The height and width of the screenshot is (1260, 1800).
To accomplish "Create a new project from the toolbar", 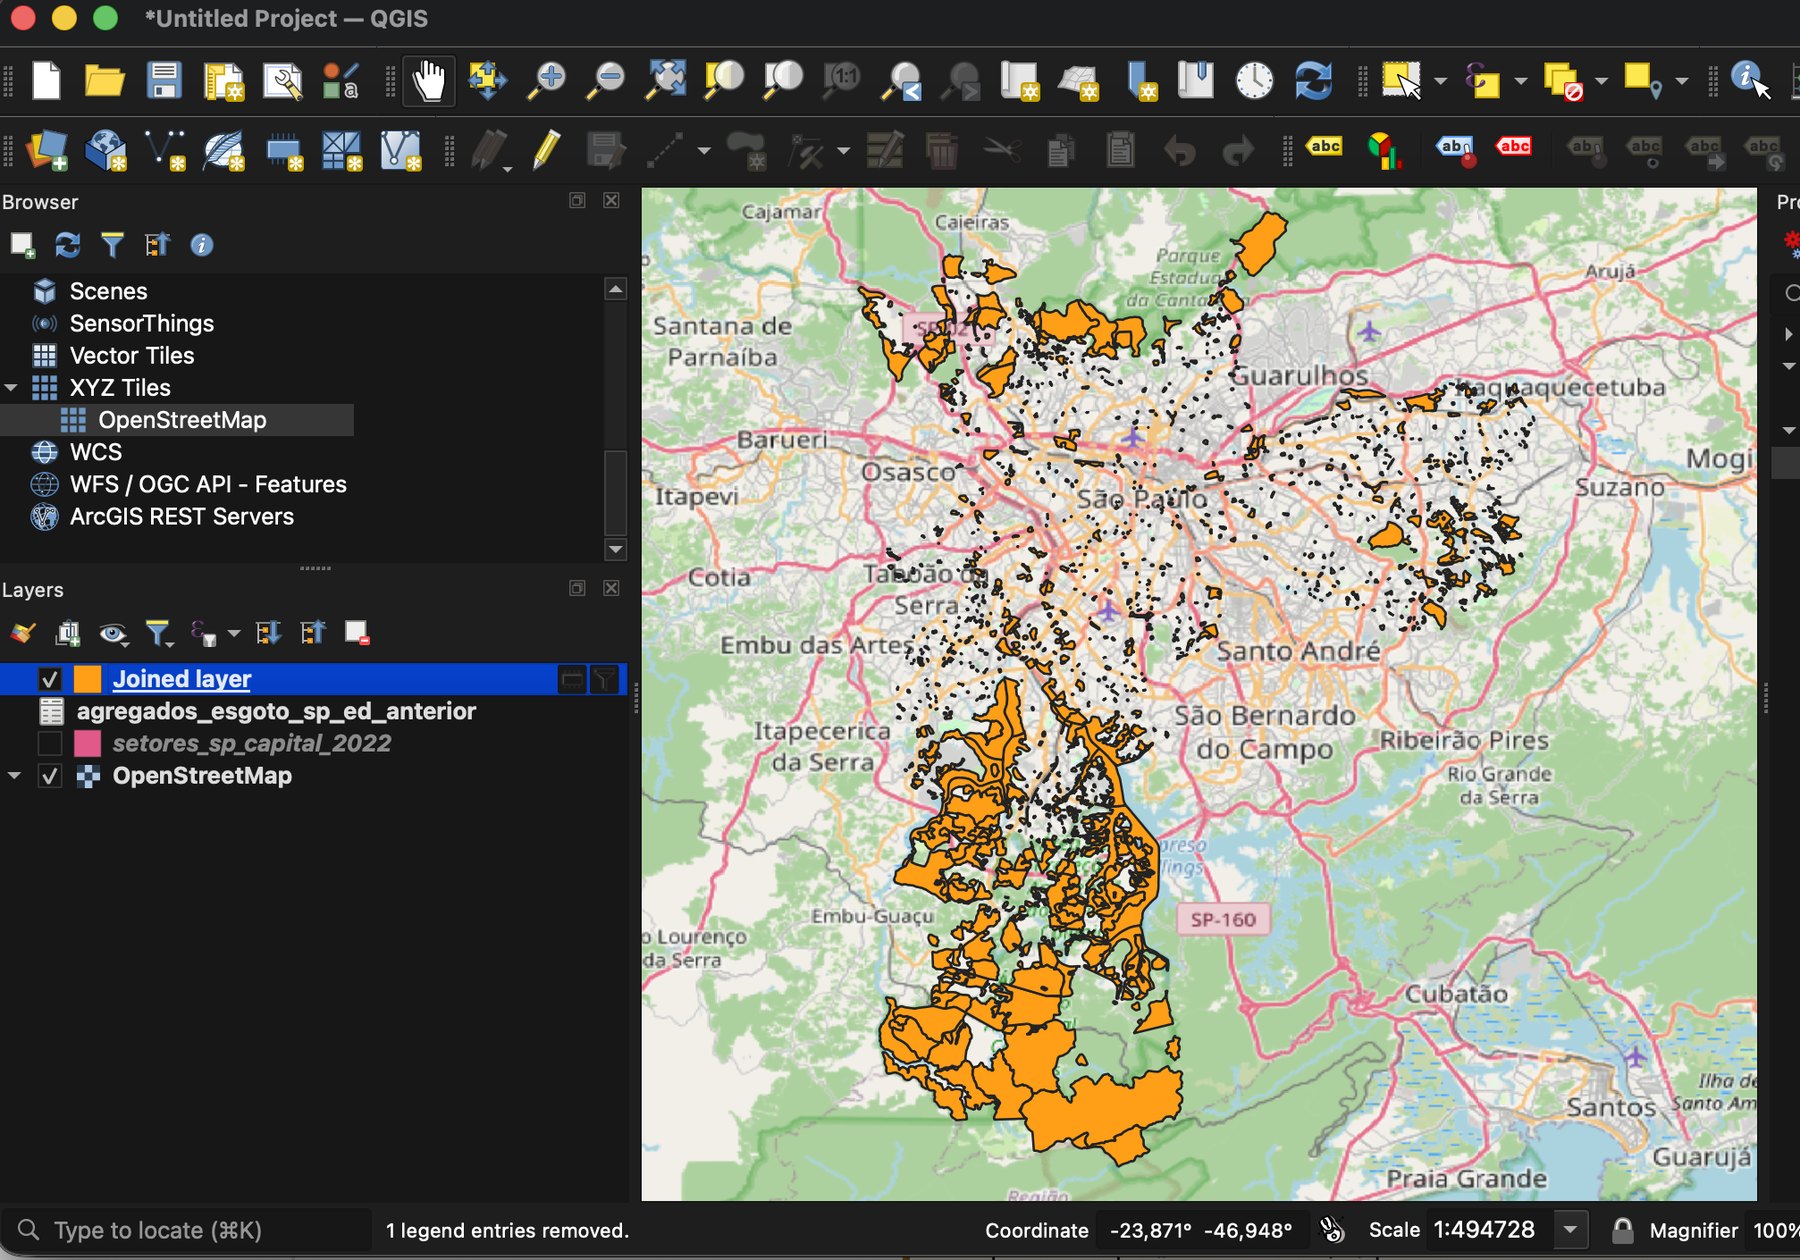I will (x=46, y=80).
